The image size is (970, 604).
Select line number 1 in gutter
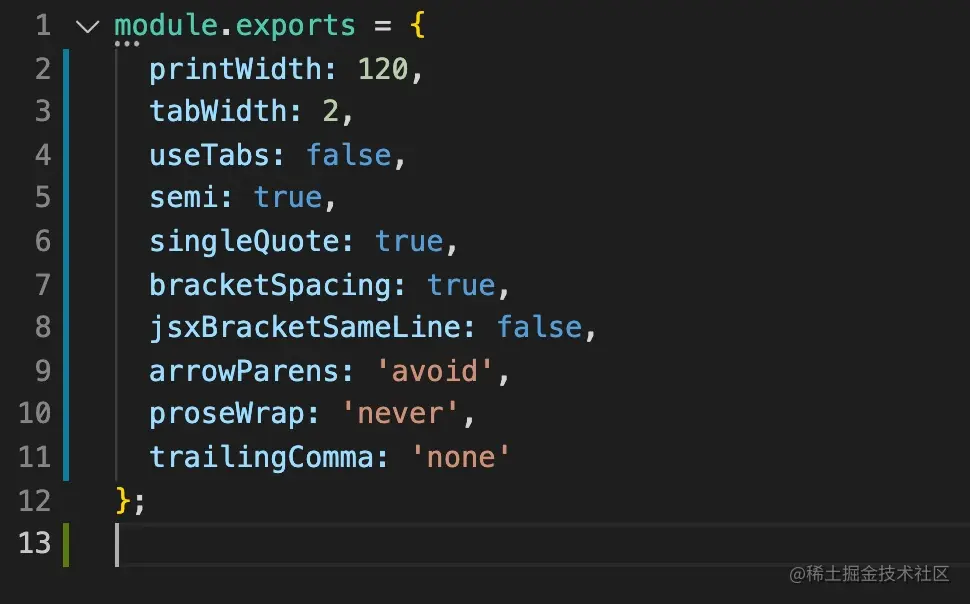(43, 26)
